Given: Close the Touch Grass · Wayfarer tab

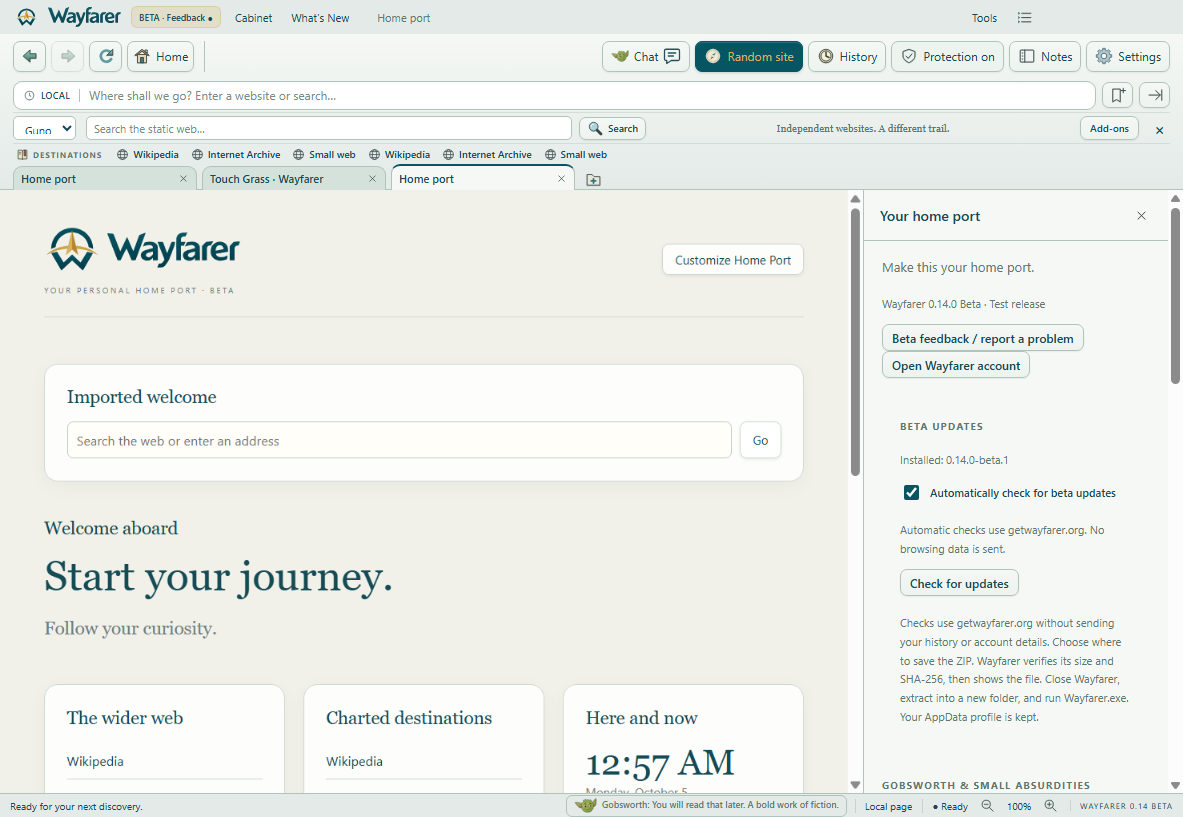Looking at the screenshot, I should (372, 179).
